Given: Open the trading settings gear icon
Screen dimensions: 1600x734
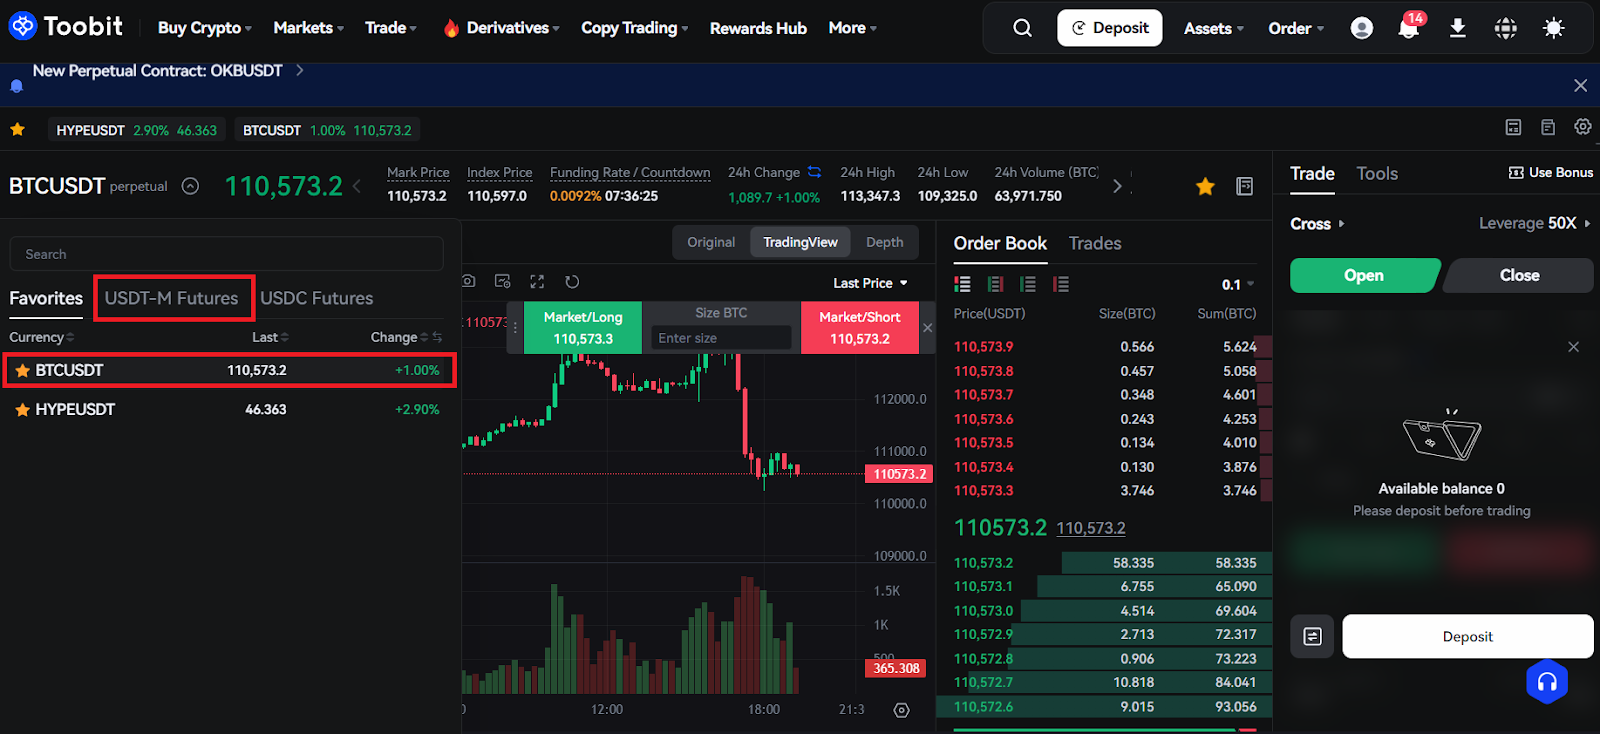Looking at the screenshot, I should 1582,126.
